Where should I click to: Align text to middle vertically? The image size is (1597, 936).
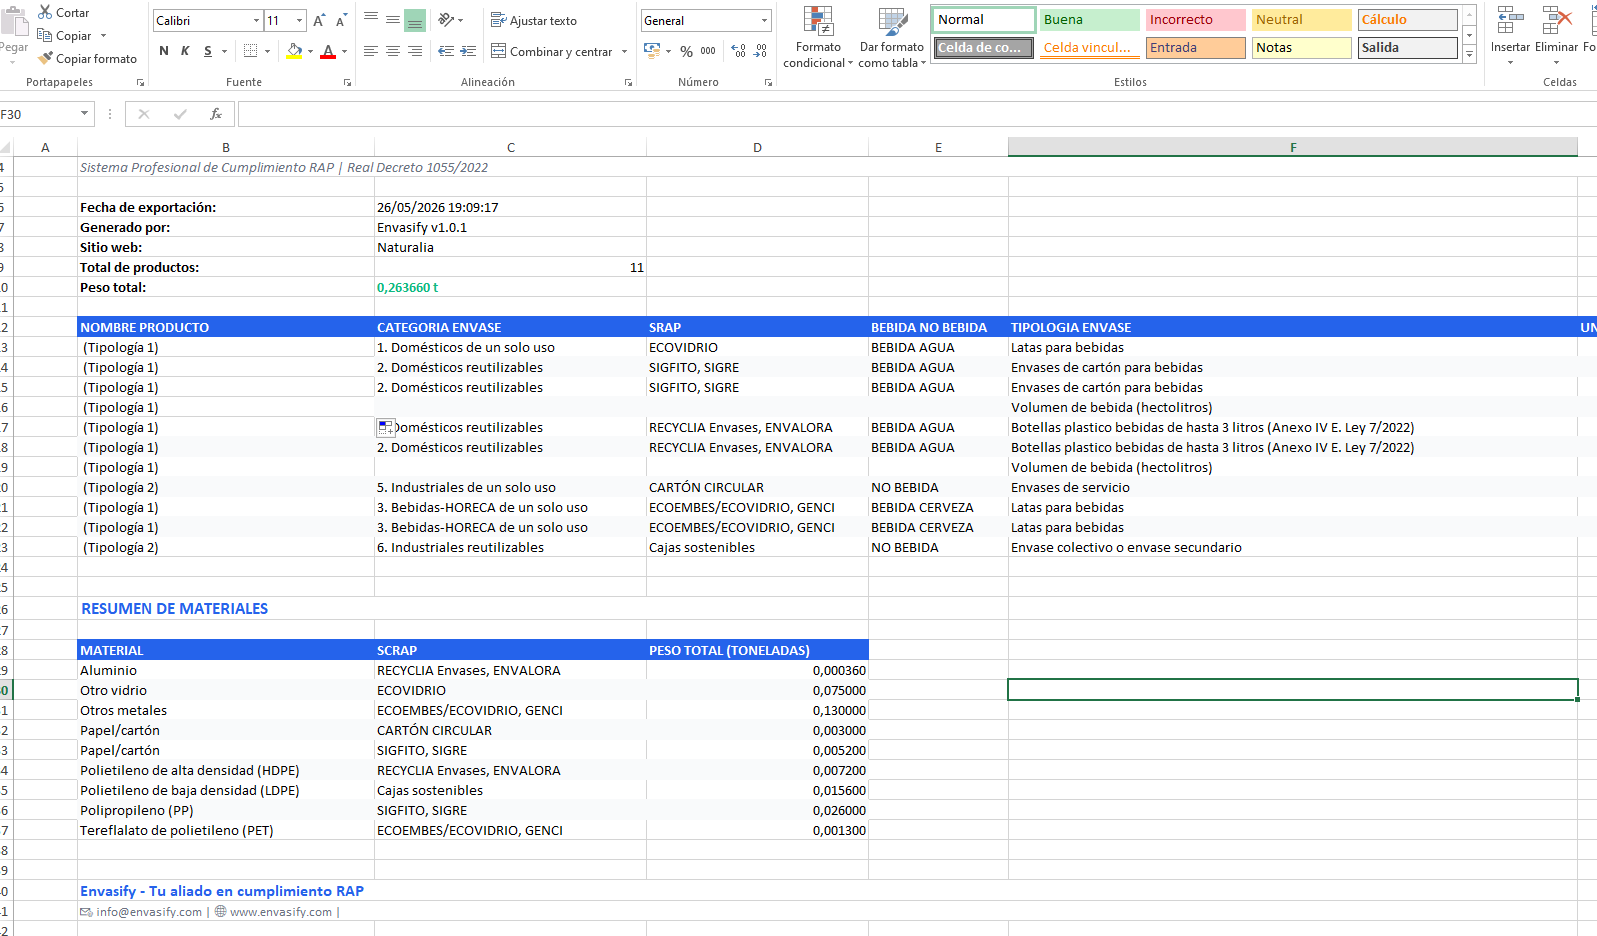point(393,20)
